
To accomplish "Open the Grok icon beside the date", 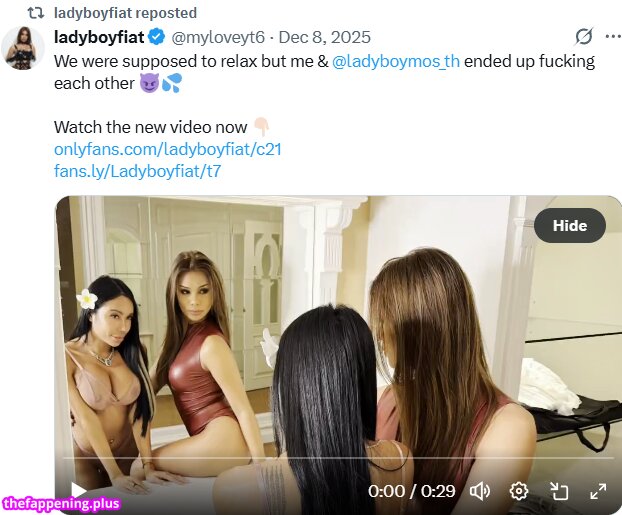I will [x=584, y=37].
